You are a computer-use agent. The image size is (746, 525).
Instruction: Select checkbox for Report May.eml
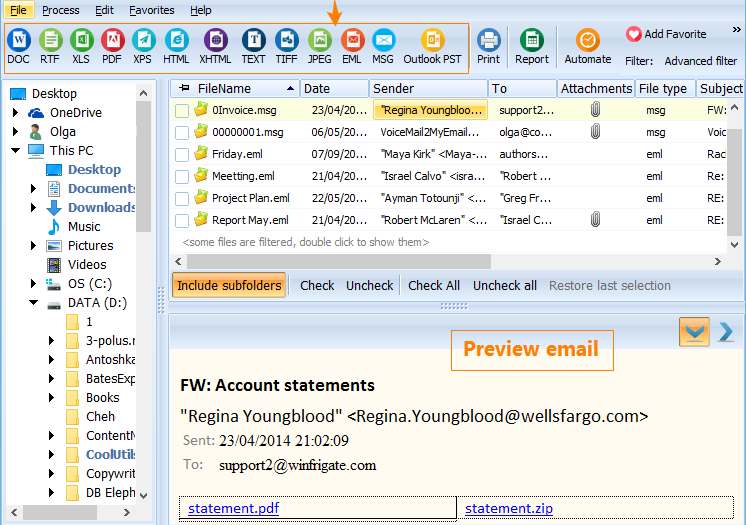tap(182, 220)
